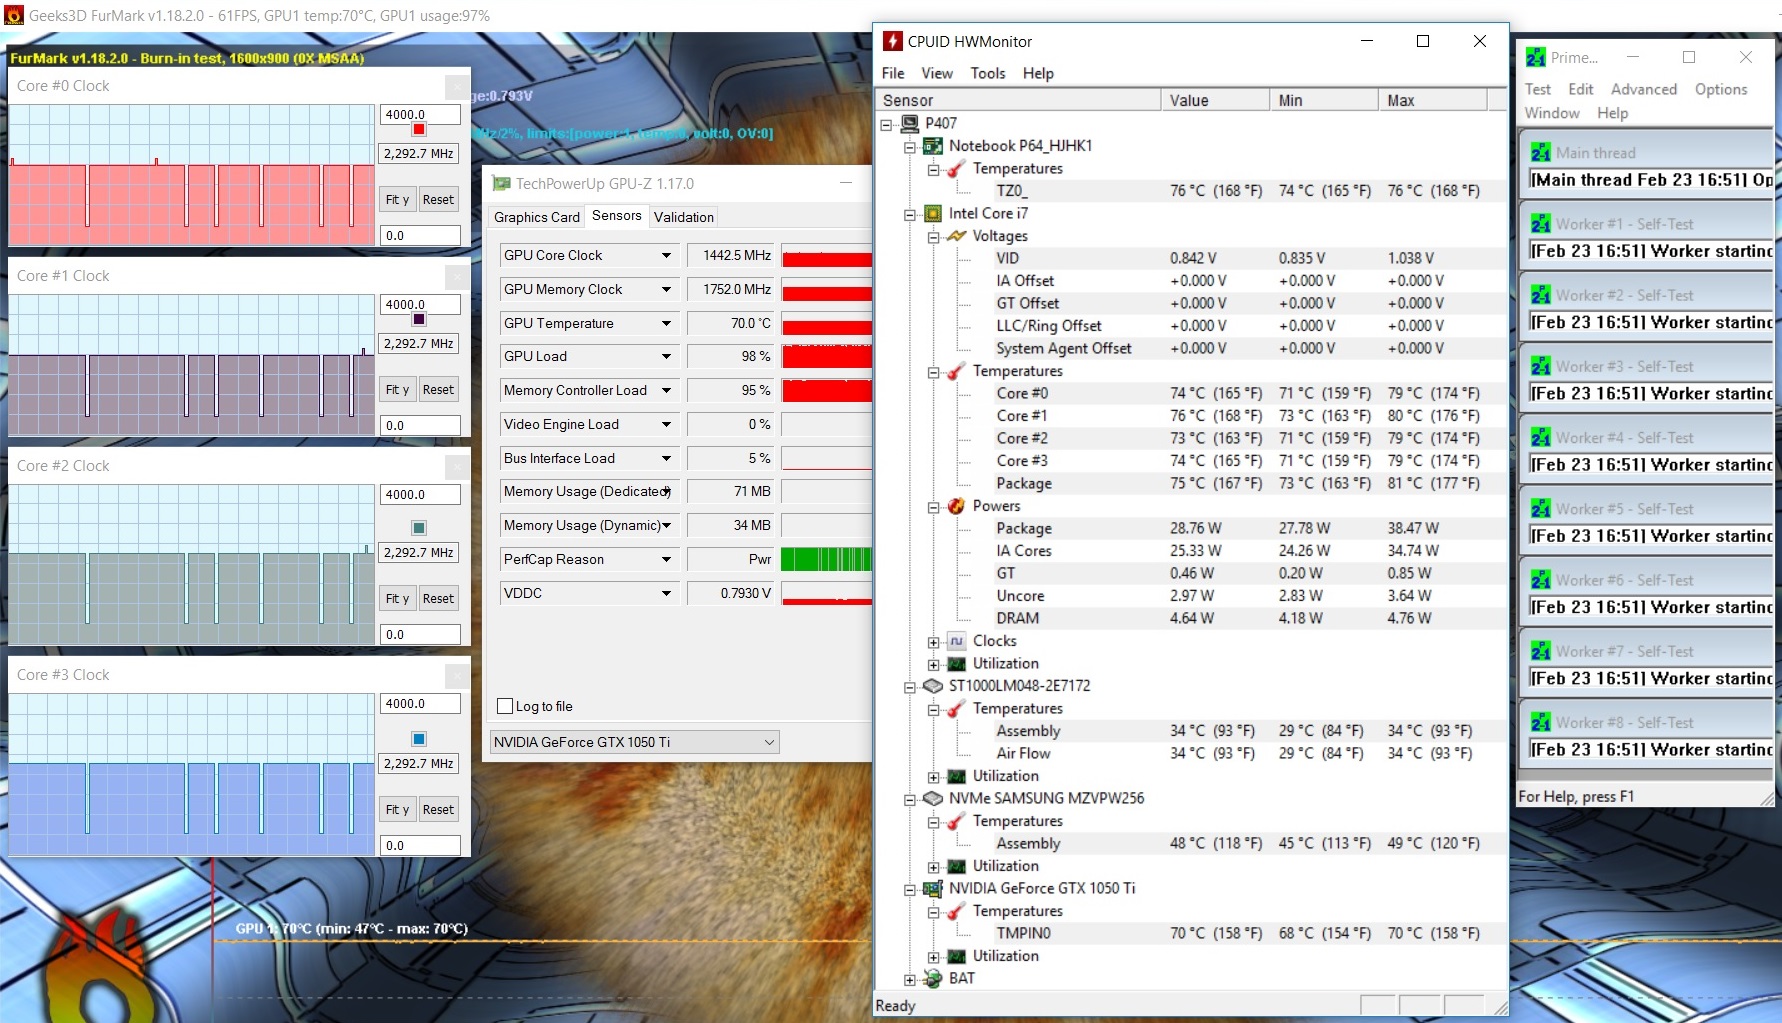Open Prime95 Advanced menu
The width and height of the screenshot is (1782, 1023).
click(1643, 89)
